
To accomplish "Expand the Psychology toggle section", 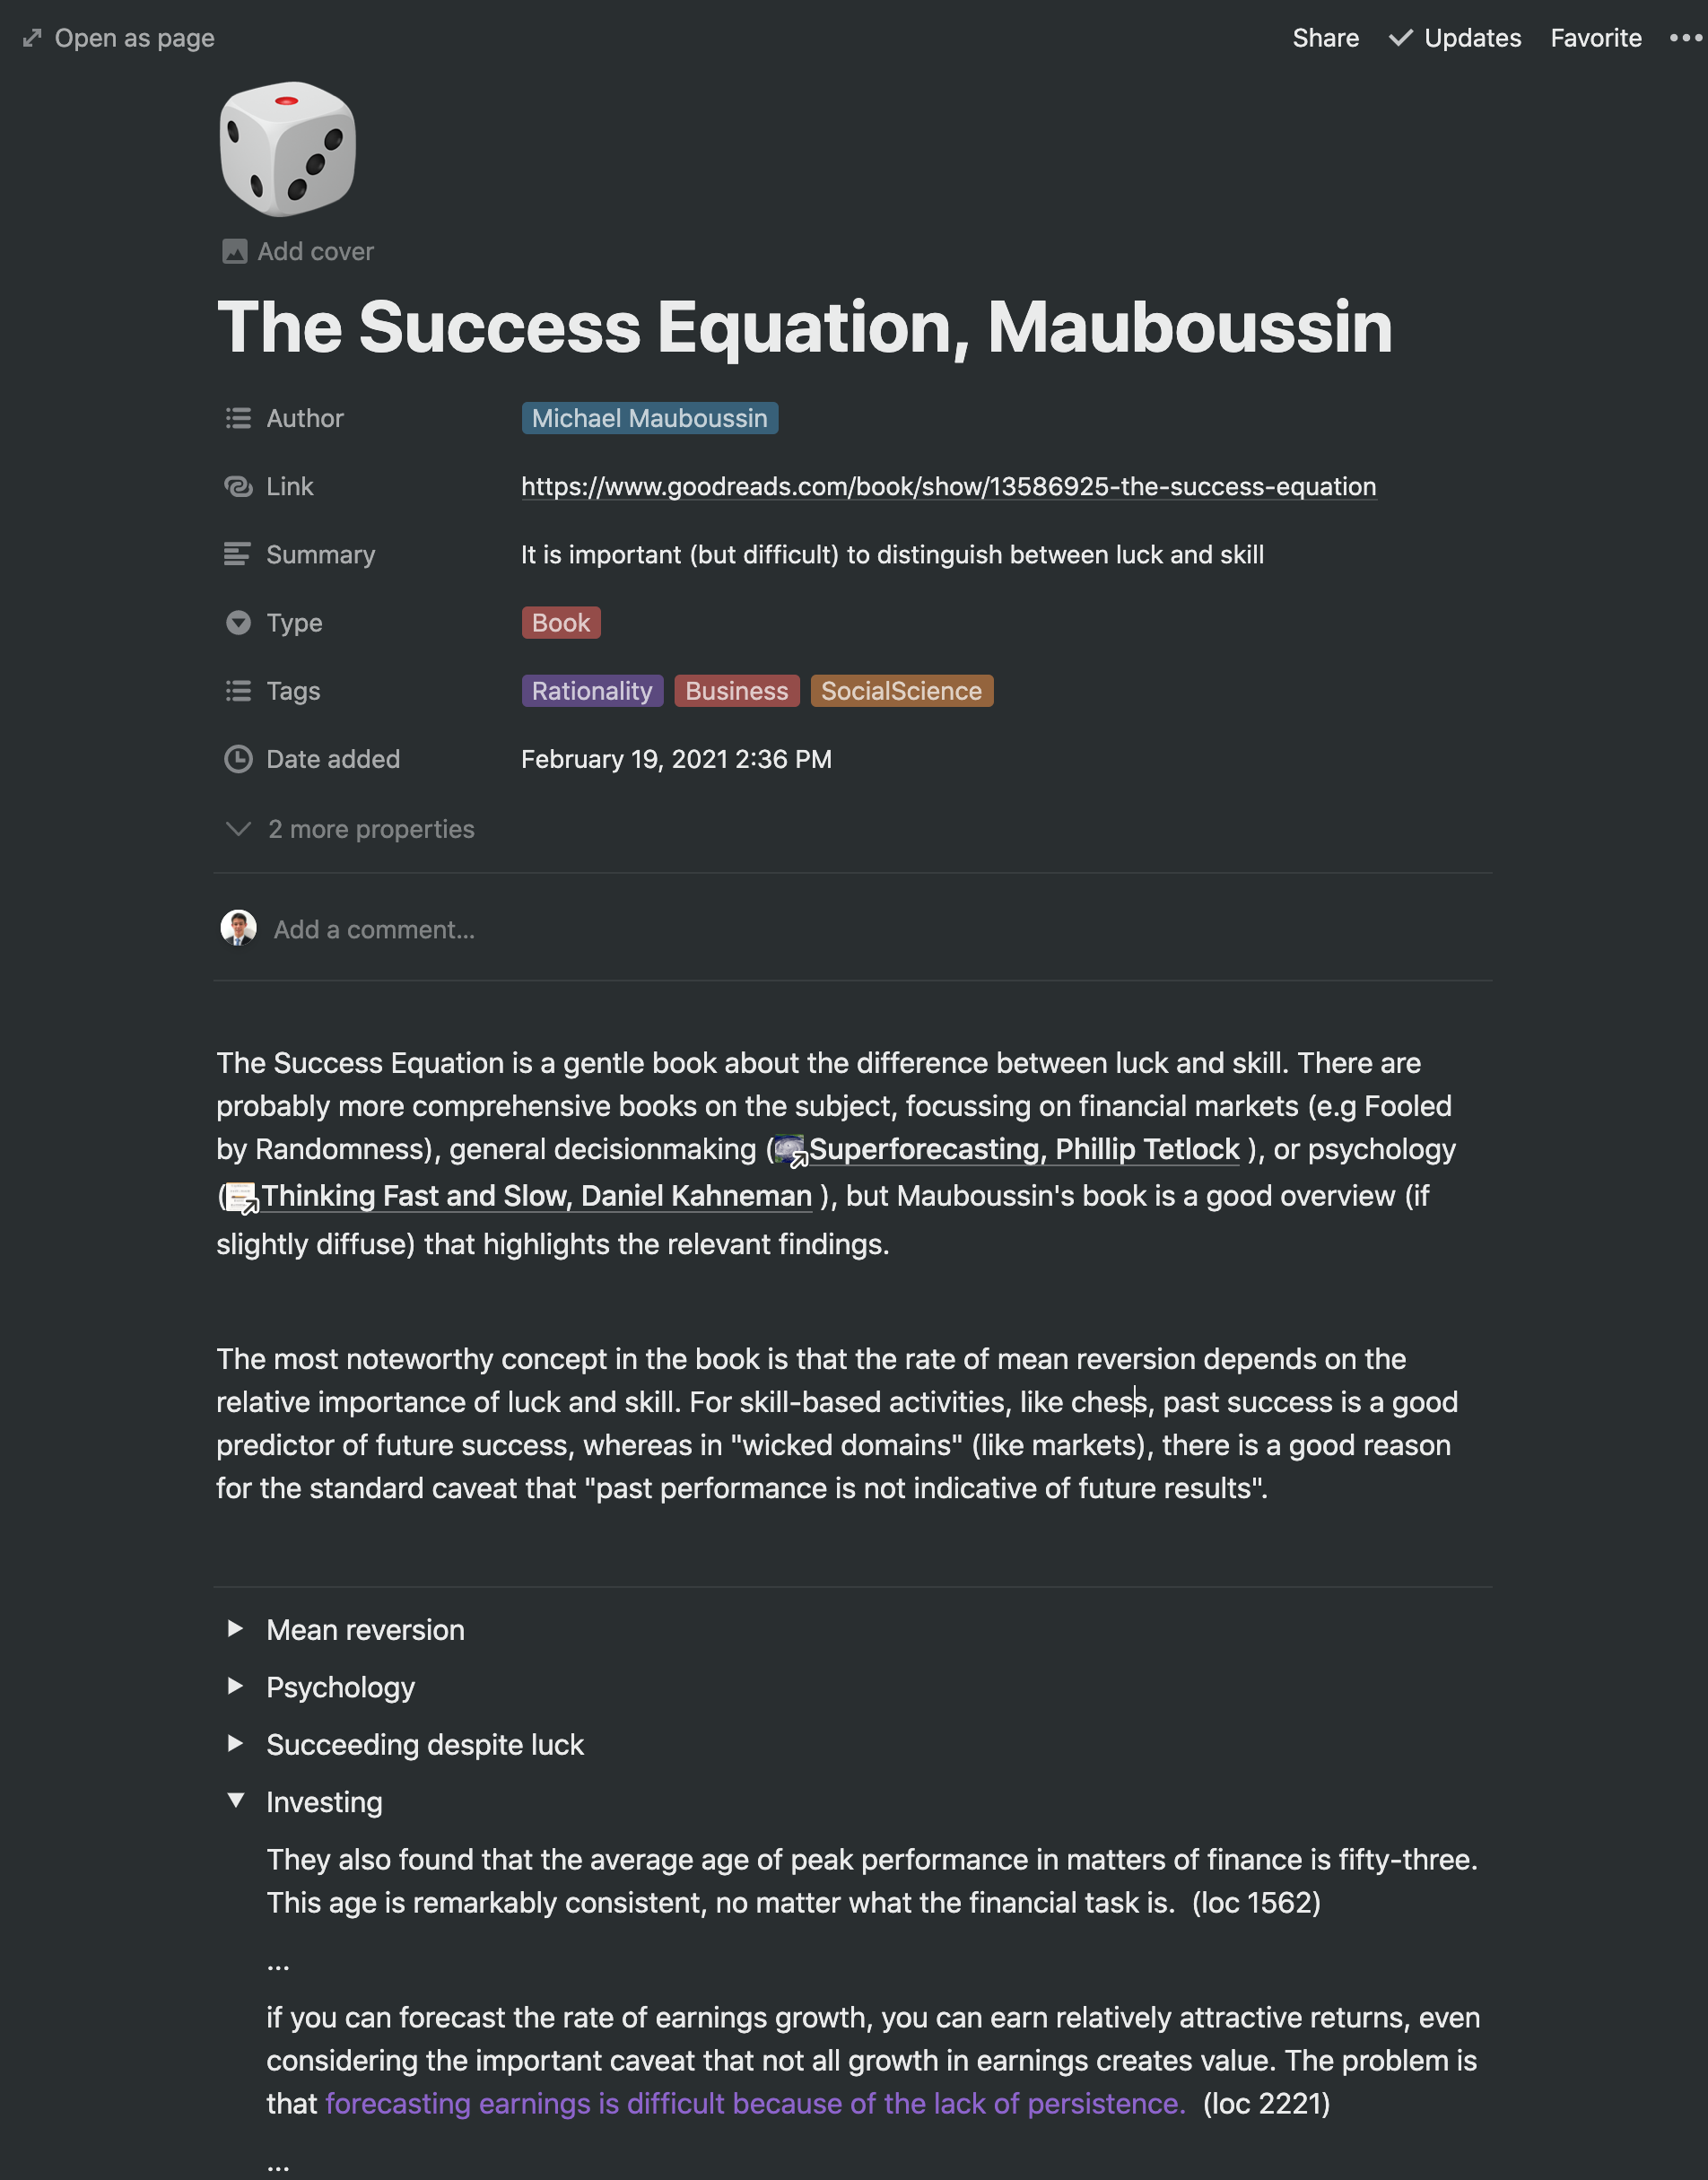I will [235, 1686].
